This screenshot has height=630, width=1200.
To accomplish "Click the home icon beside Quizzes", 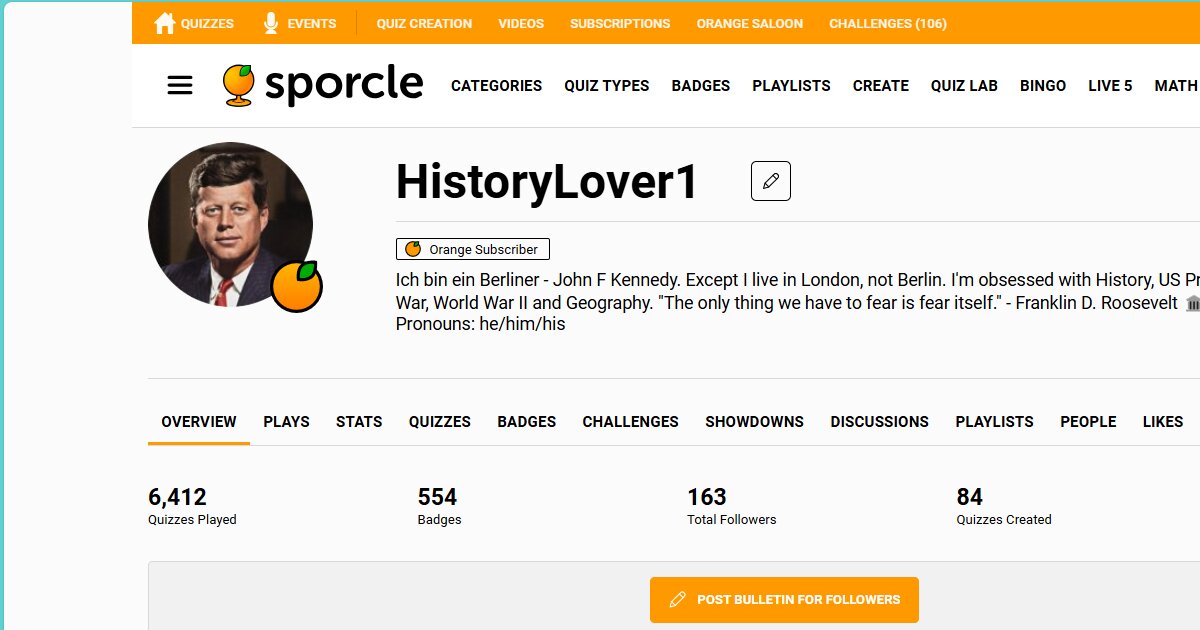I will [165, 23].
